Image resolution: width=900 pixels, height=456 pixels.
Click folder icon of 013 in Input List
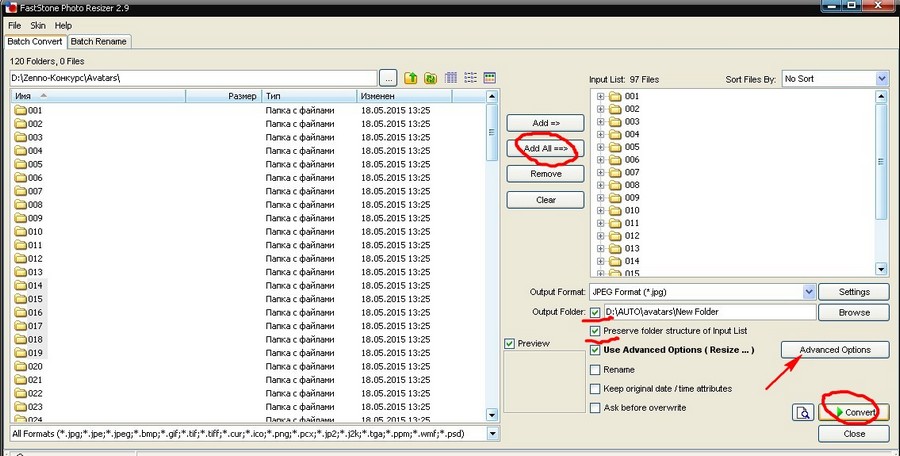[x=615, y=248]
